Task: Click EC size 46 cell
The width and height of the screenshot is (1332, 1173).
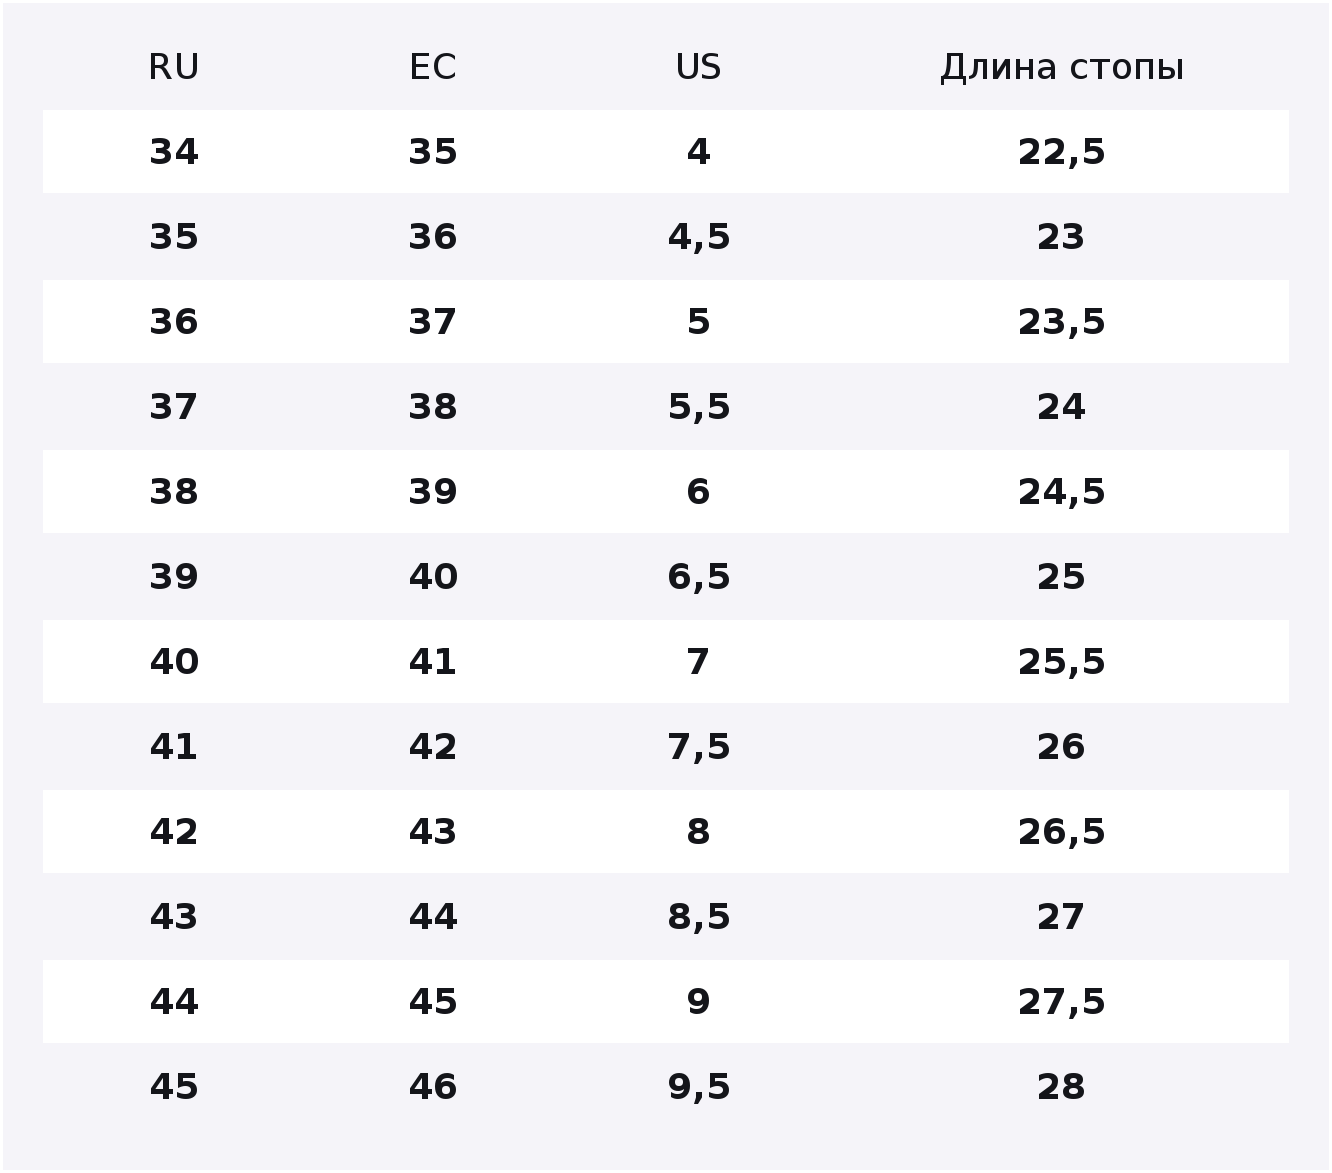Action: [433, 1087]
